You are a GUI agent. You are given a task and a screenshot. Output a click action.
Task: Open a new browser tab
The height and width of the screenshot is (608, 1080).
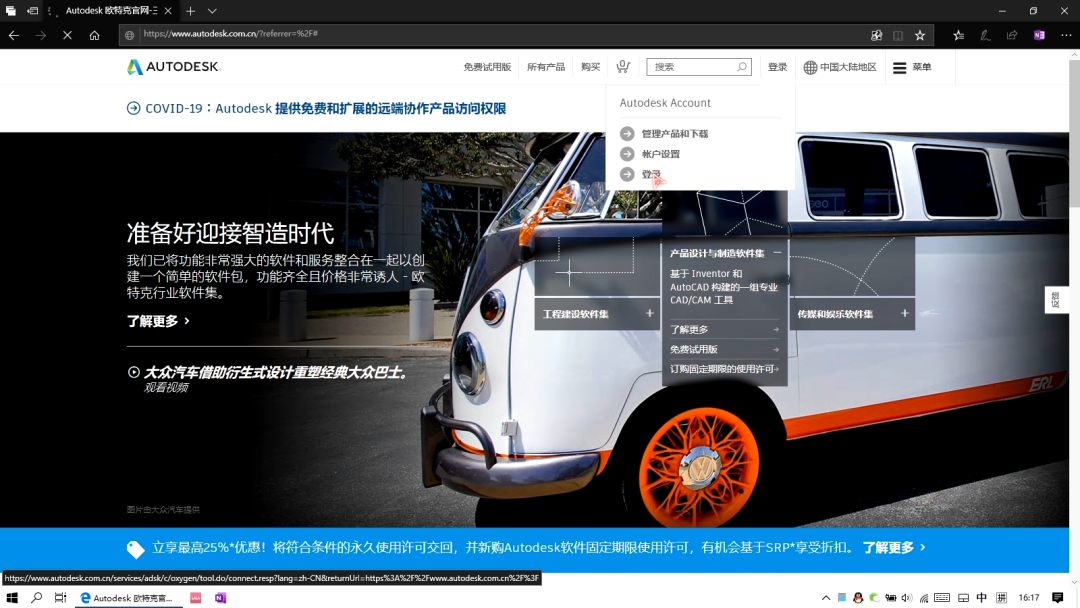pos(191,11)
